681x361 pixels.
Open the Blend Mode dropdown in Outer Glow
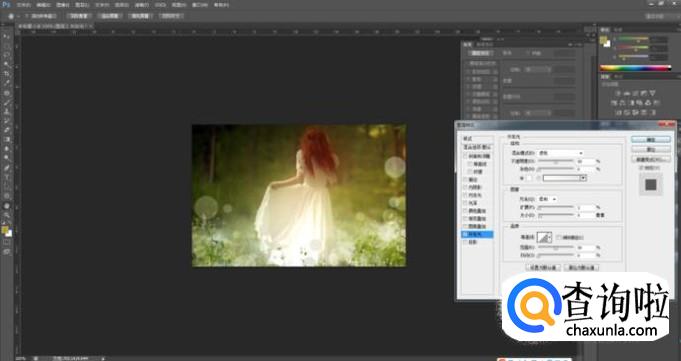[560, 153]
